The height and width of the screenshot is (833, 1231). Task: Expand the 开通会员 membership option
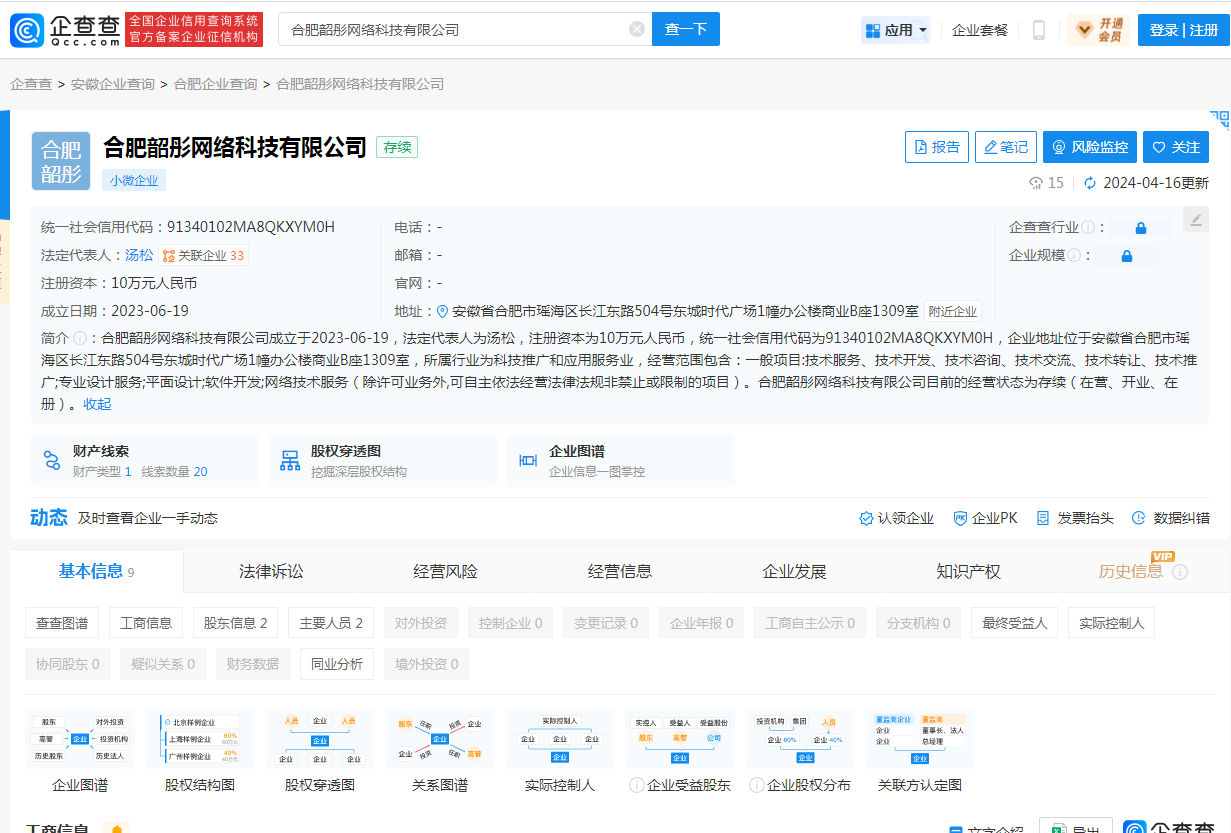(1098, 29)
